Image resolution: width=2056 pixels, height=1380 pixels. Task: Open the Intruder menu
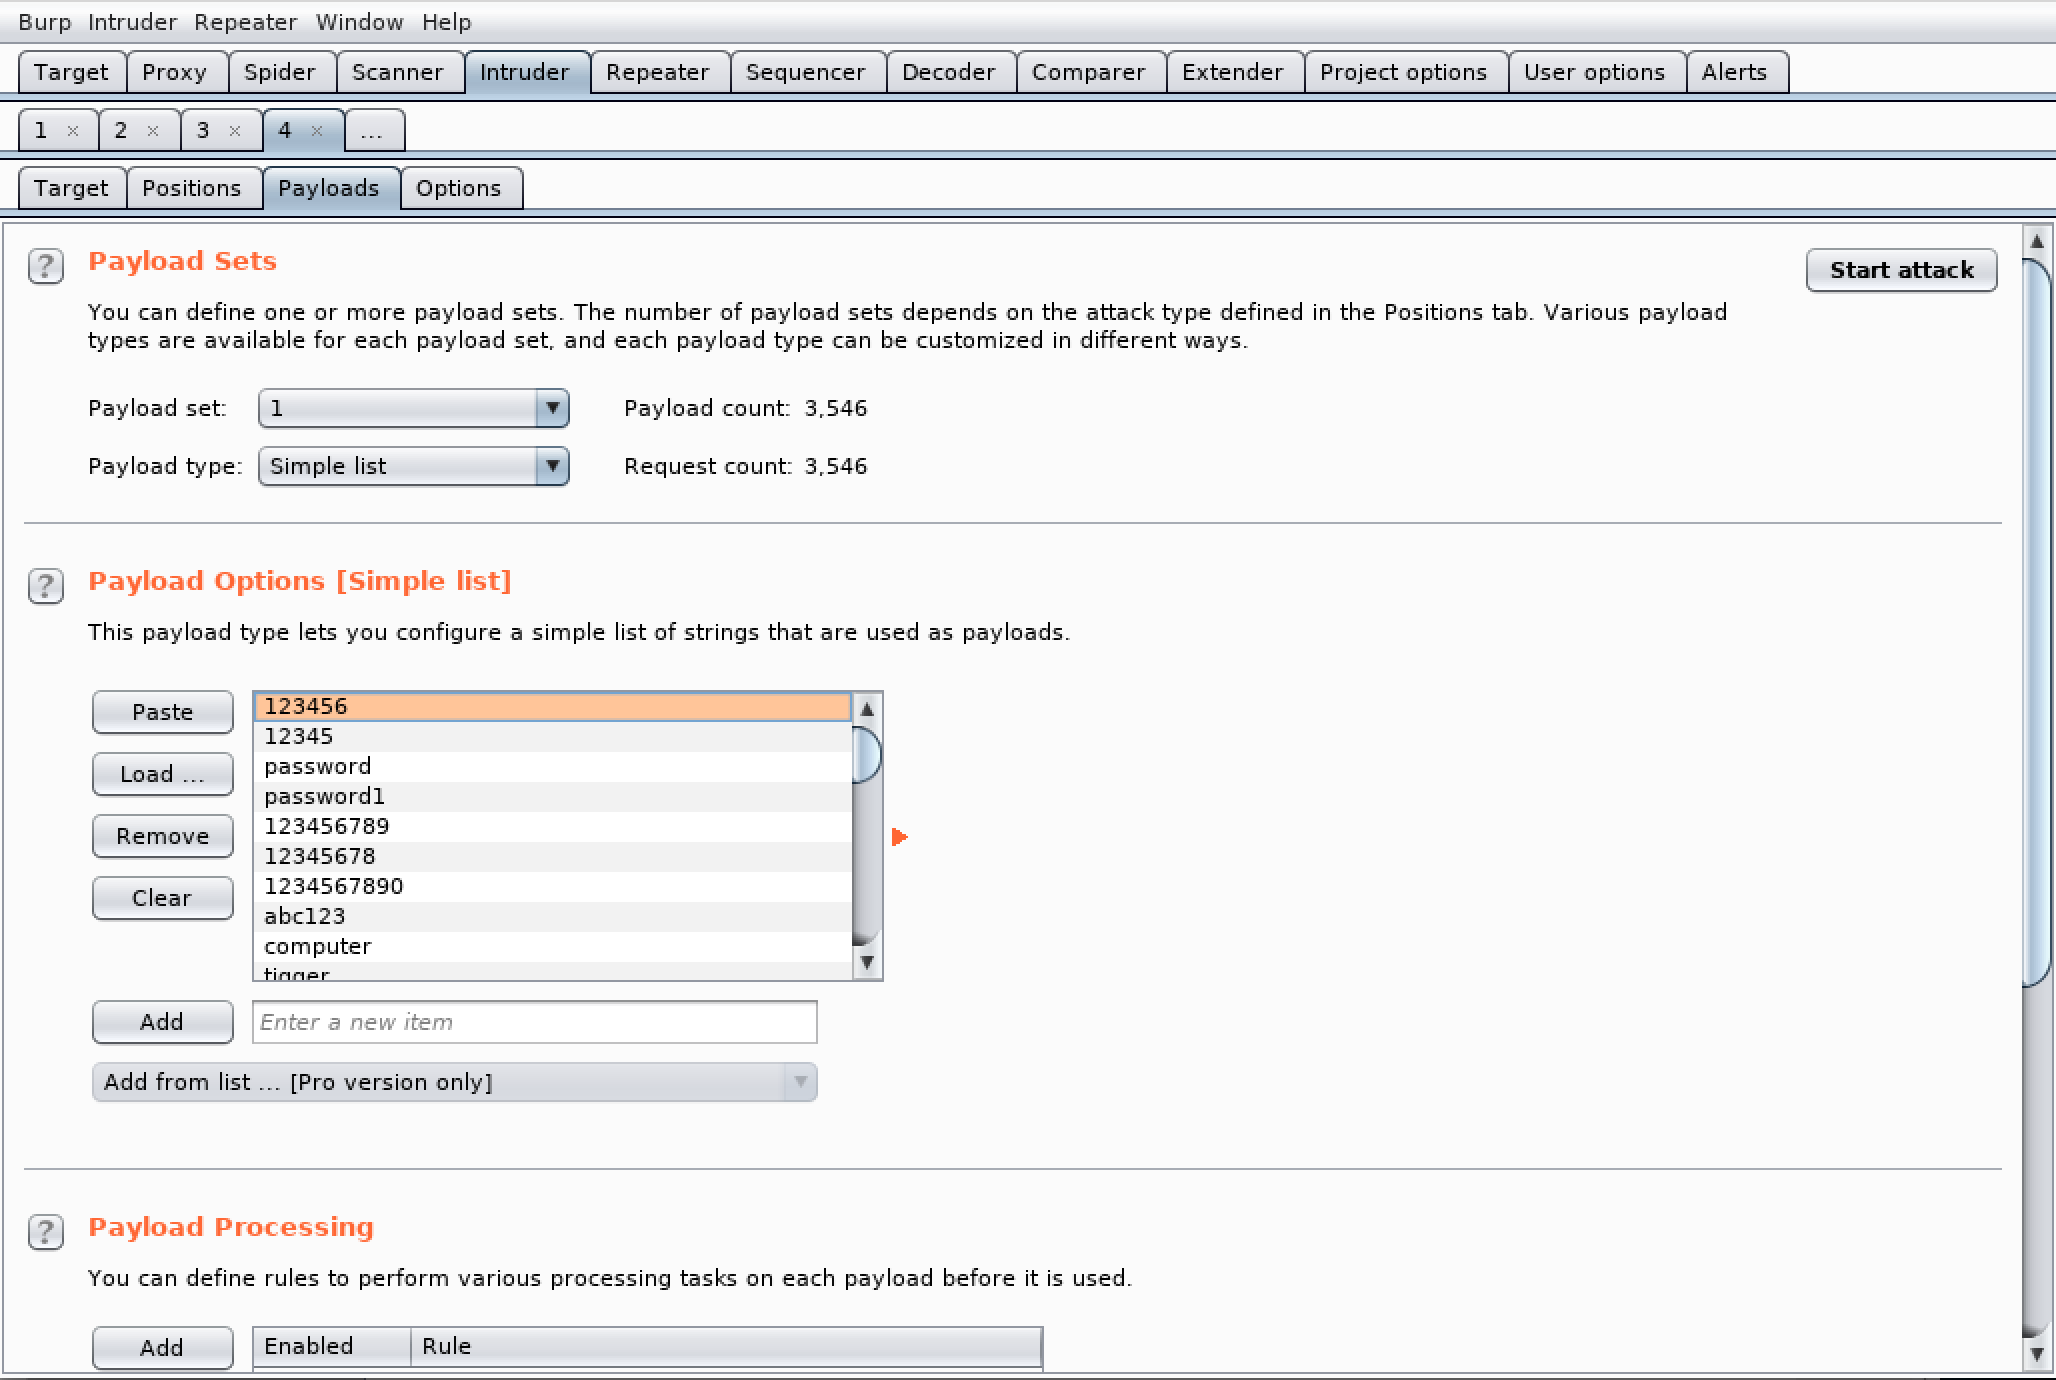coord(132,22)
